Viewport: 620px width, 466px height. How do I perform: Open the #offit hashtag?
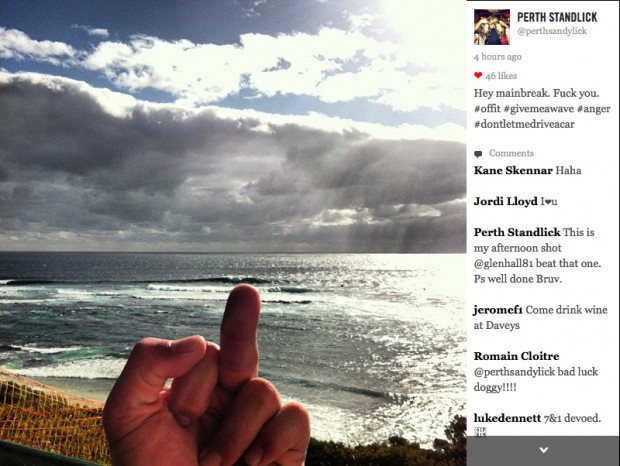pyautogui.click(x=487, y=109)
